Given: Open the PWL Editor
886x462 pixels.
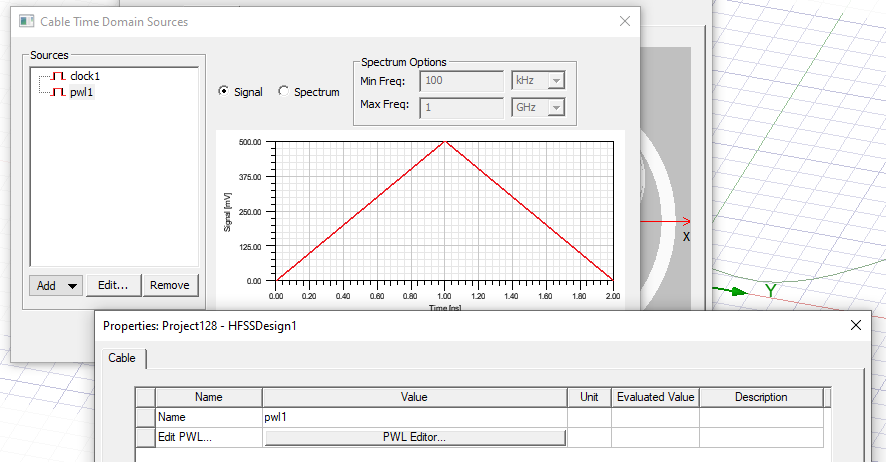Looking at the screenshot, I should pyautogui.click(x=414, y=437).
